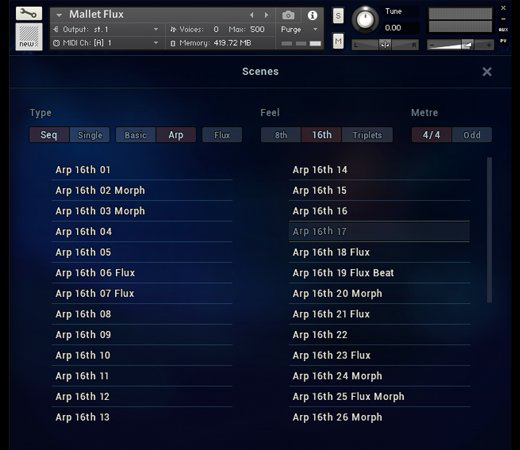520x450 pixels.
Task: Toggle the Arp type filter
Action: [x=176, y=135]
